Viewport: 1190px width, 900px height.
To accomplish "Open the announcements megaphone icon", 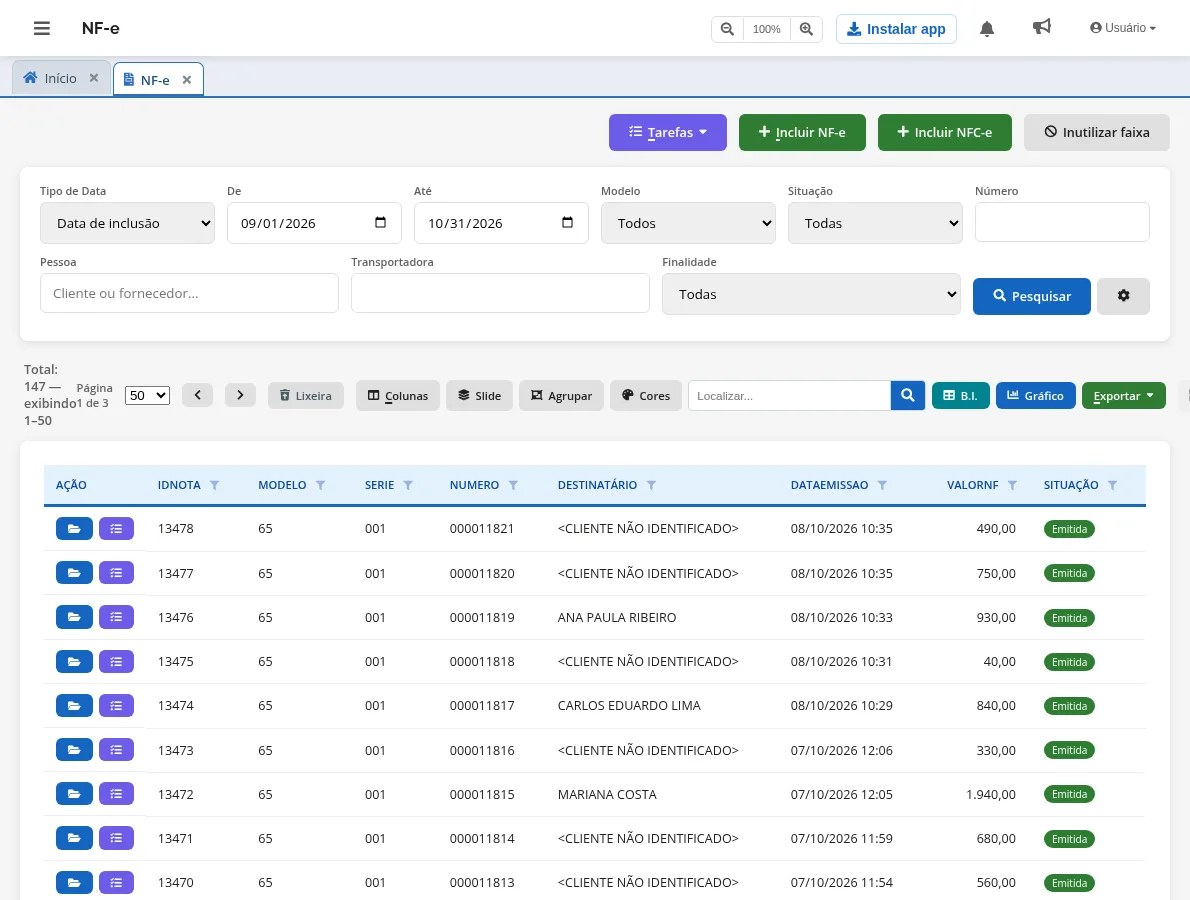I will click(x=1042, y=27).
